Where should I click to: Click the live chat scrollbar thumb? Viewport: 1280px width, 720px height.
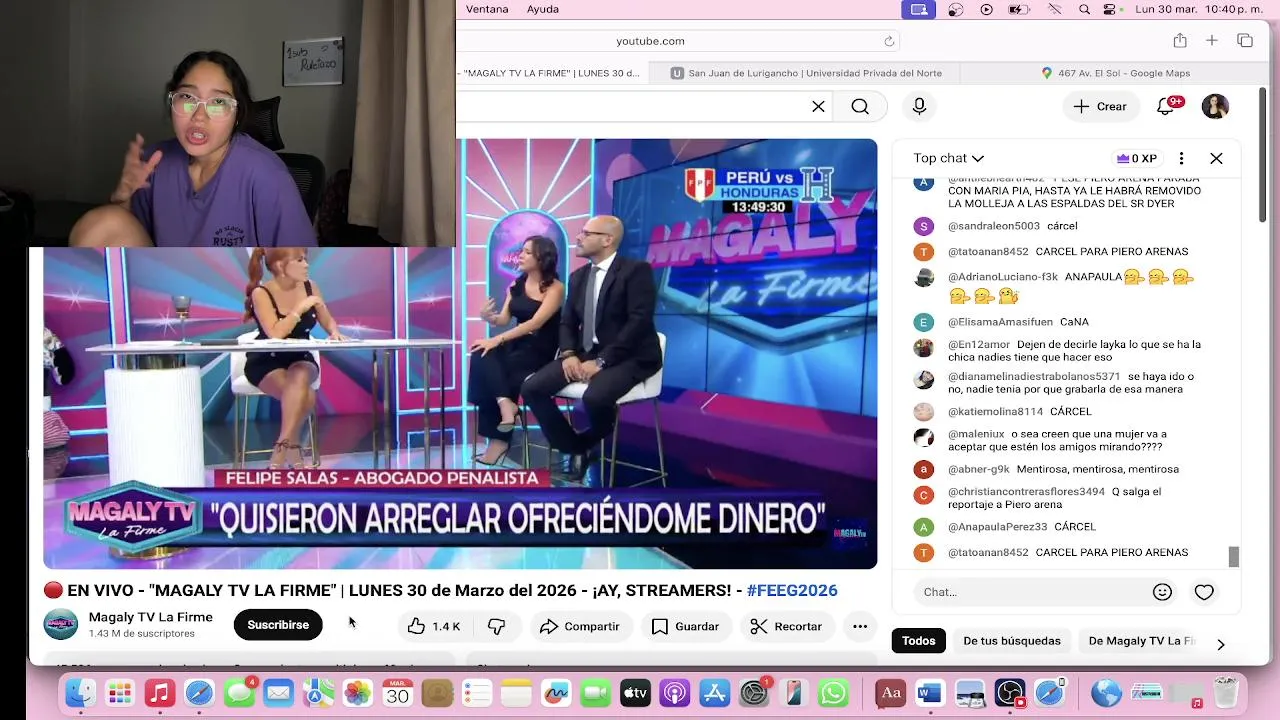click(1234, 557)
